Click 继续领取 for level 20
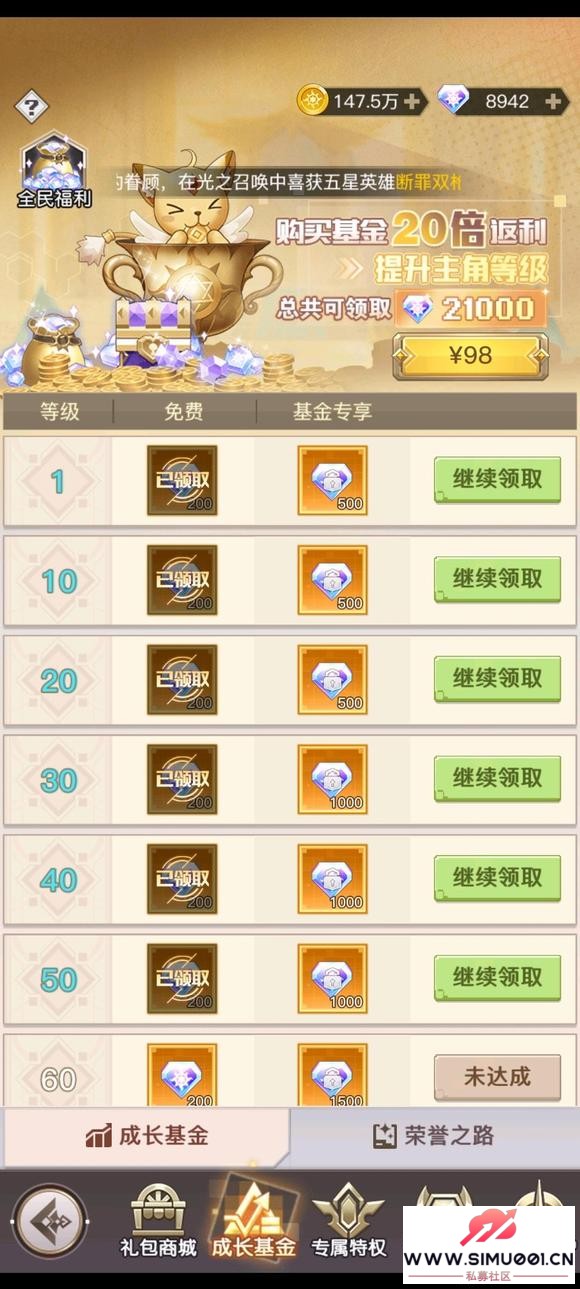 (x=497, y=679)
